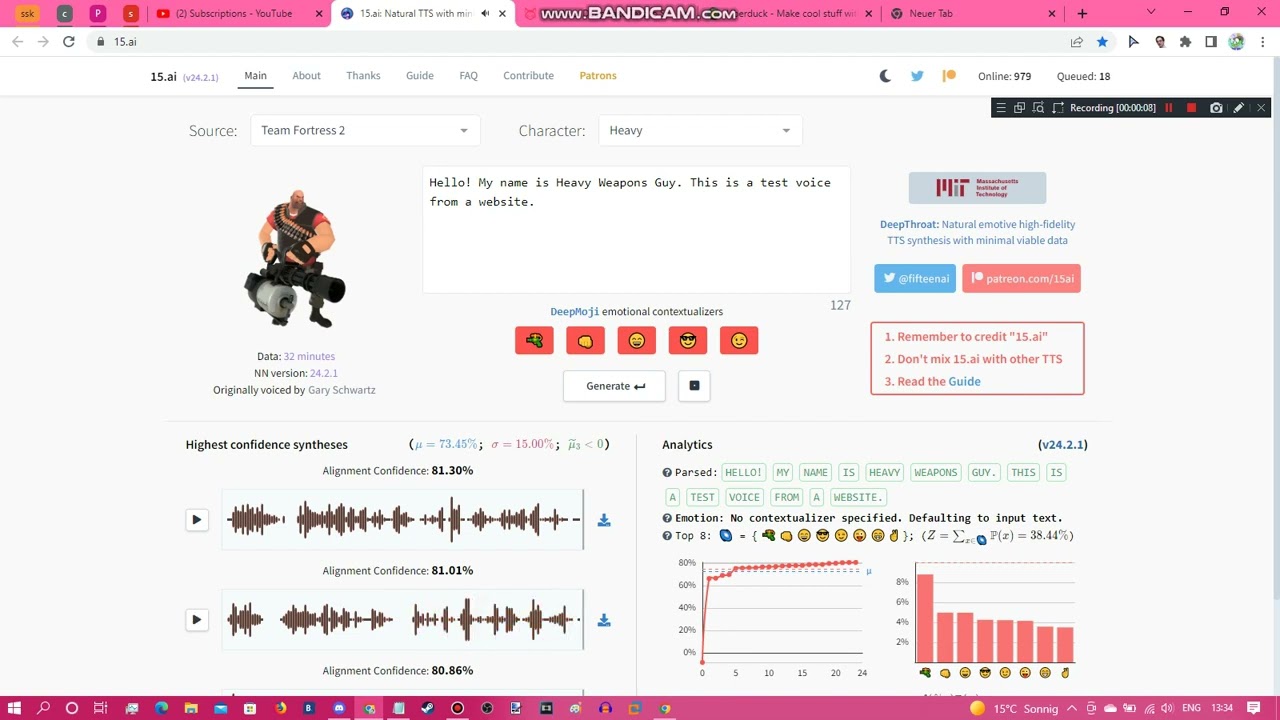Open the patreon.com/15ai button
The image size is (1280, 720).
1021,279
